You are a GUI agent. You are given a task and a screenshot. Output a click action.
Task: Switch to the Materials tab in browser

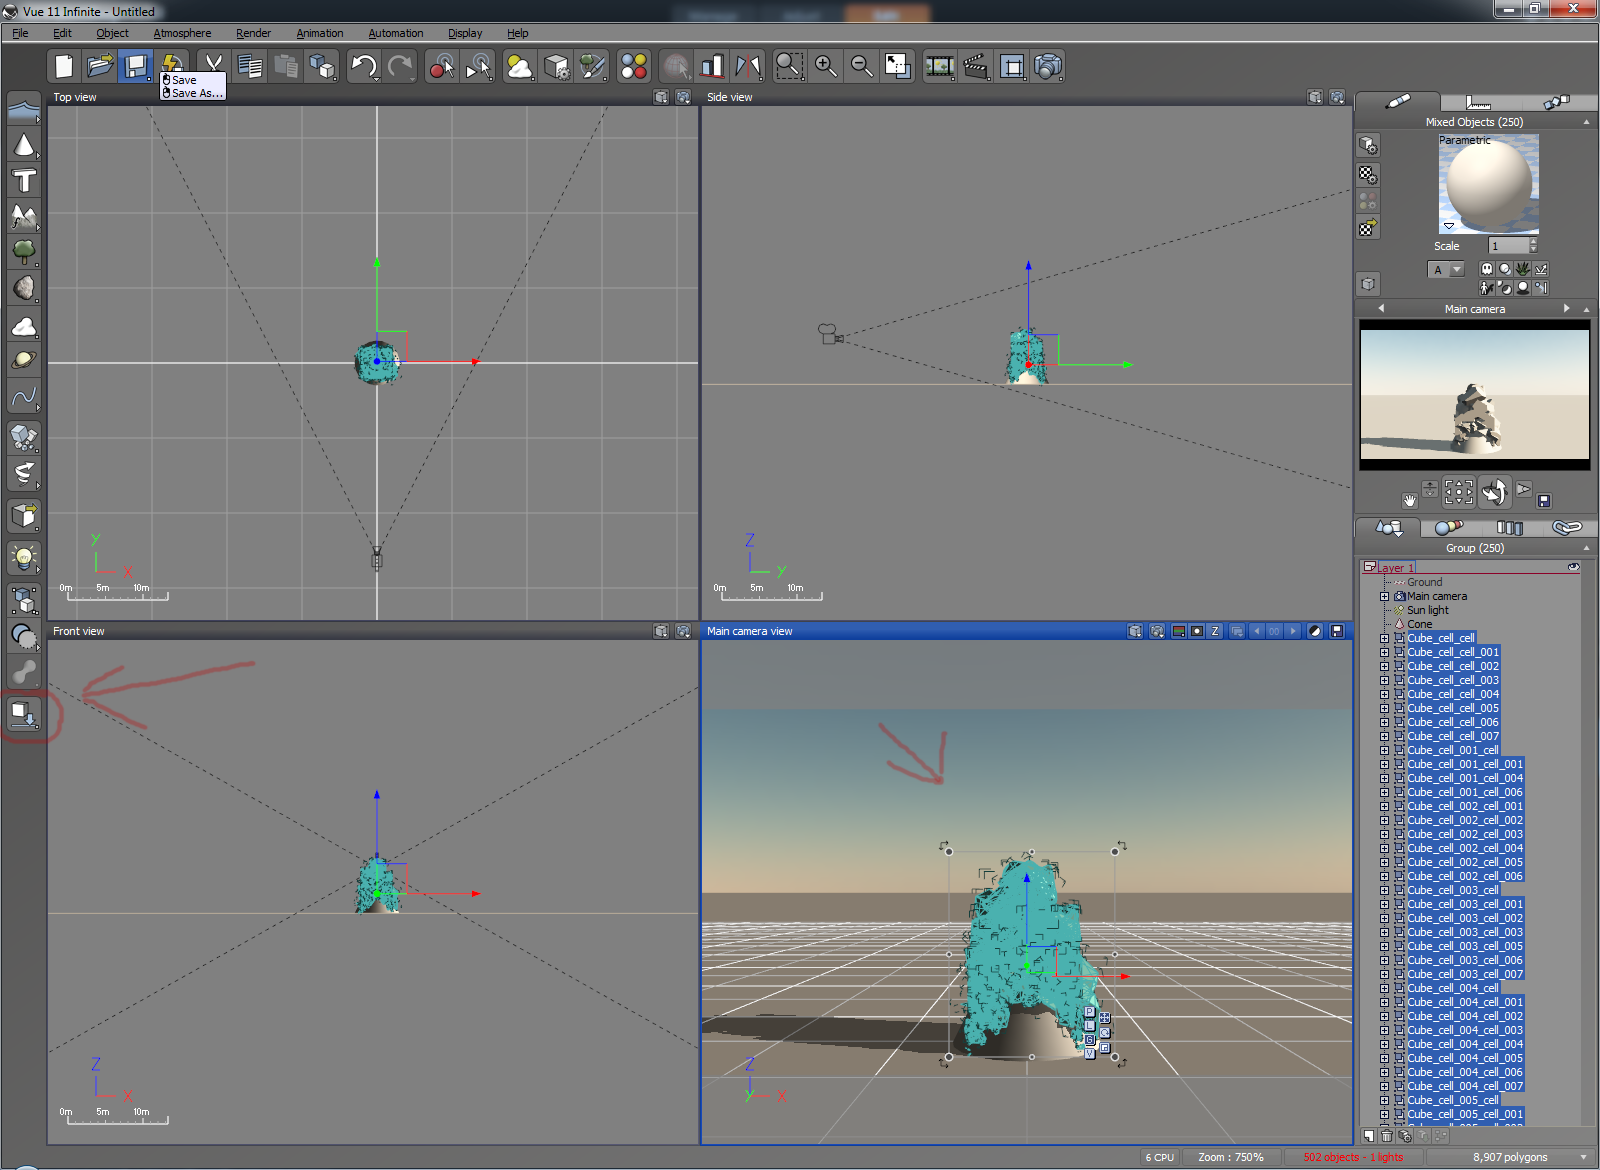pyautogui.click(x=1448, y=527)
